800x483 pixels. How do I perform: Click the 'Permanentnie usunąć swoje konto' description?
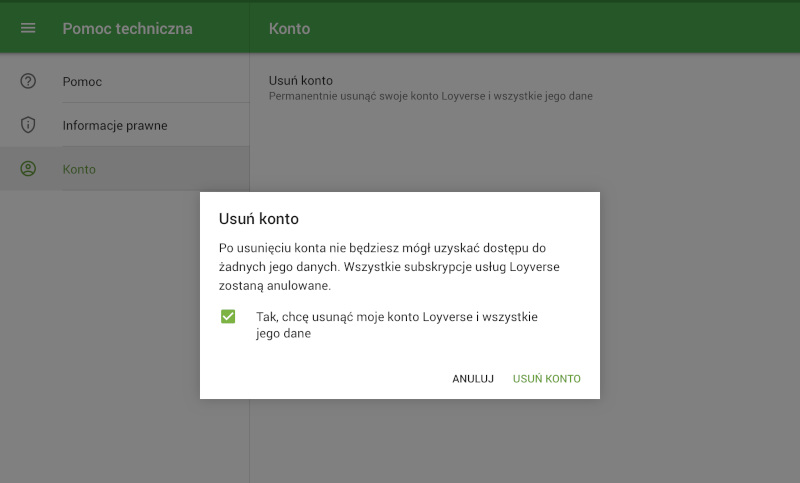(431, 96)
